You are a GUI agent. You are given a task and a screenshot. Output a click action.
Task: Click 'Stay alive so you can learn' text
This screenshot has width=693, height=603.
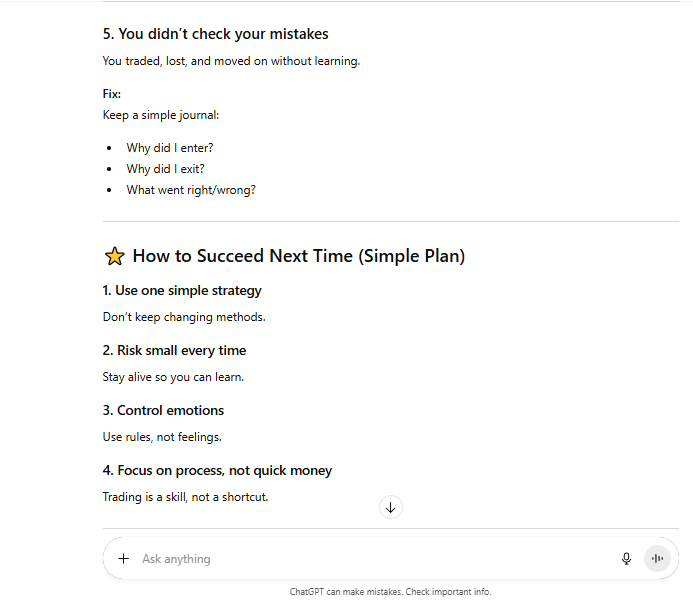coord(173,377)
